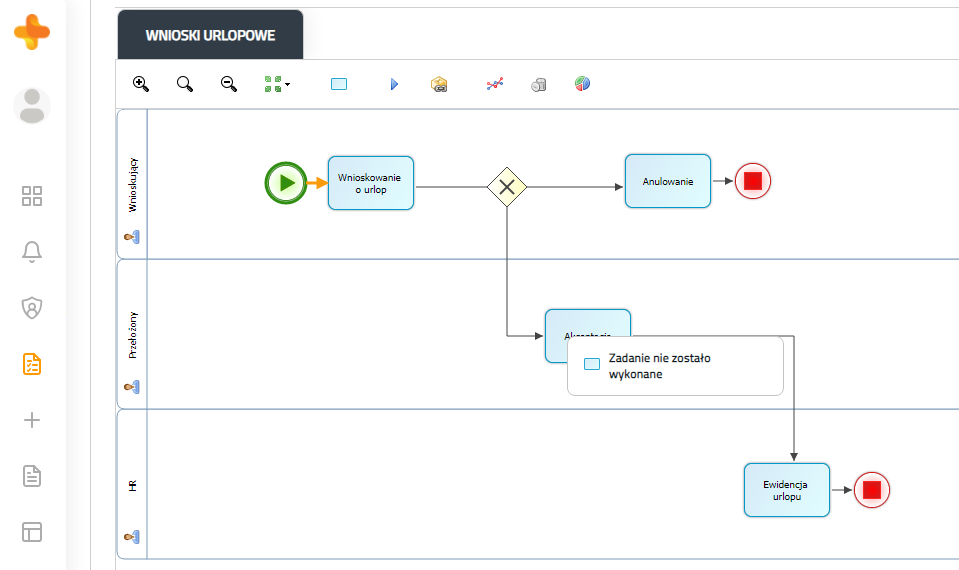
Task: Click the orange plus application logo
Action: coord(32,32)
